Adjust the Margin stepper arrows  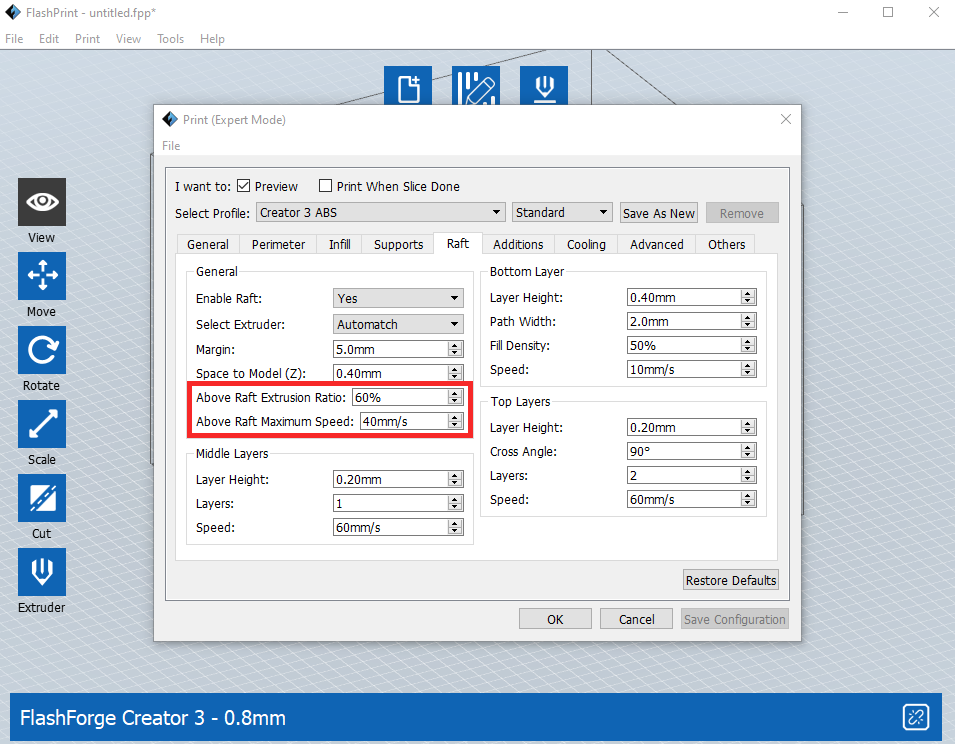point(455,349)
